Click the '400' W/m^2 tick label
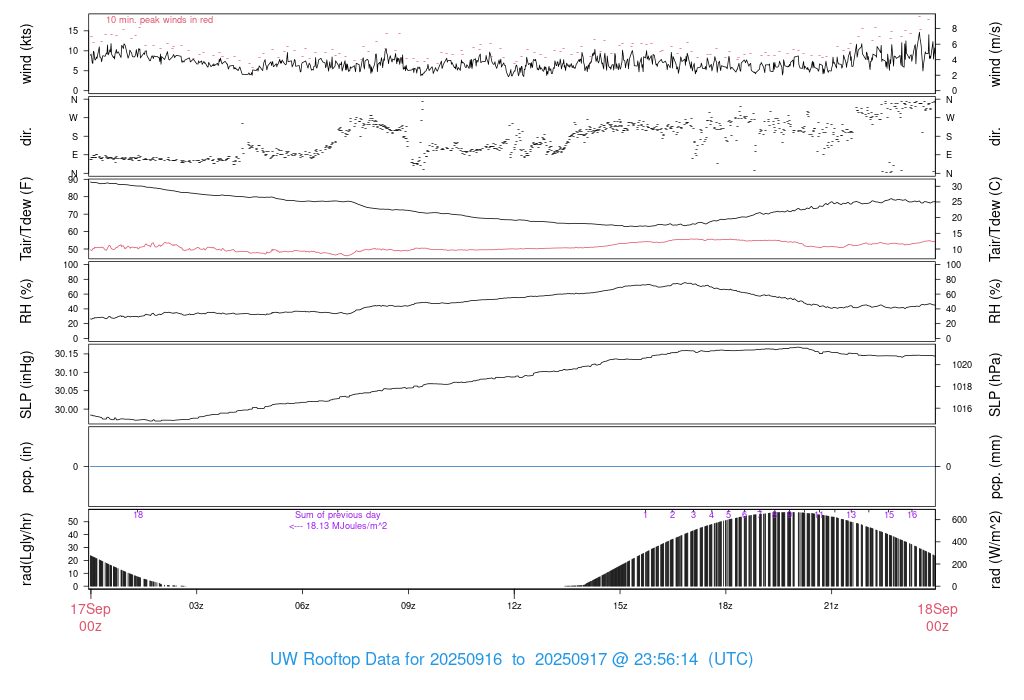This screenshot has height=700, width=1024. tap(959, 542)
